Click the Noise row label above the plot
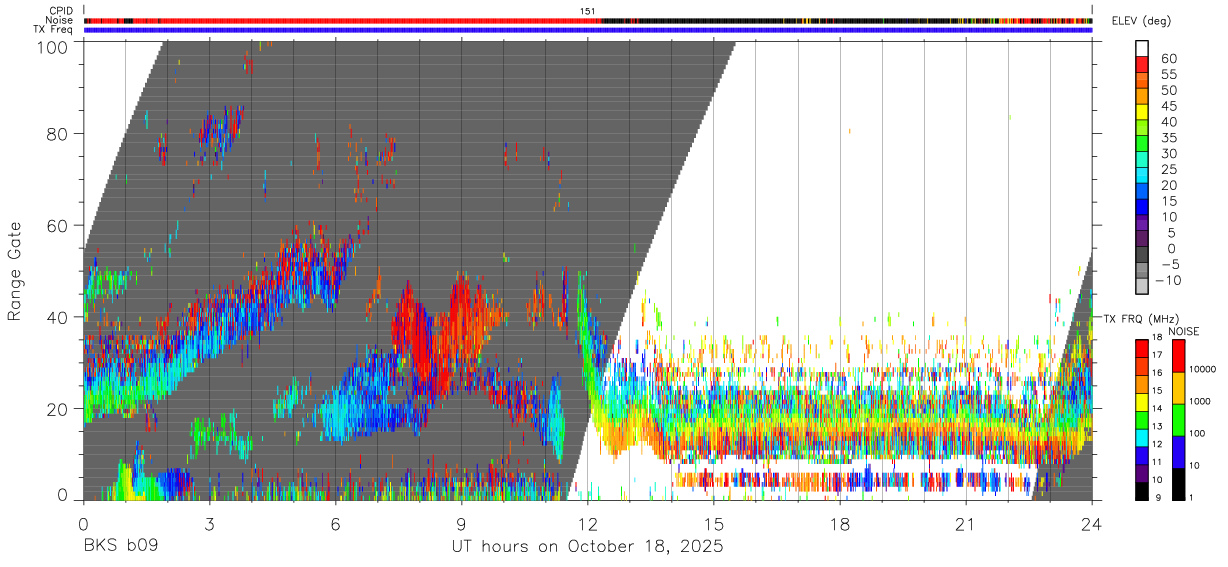1228x567 pixels. tap(61, 20)
